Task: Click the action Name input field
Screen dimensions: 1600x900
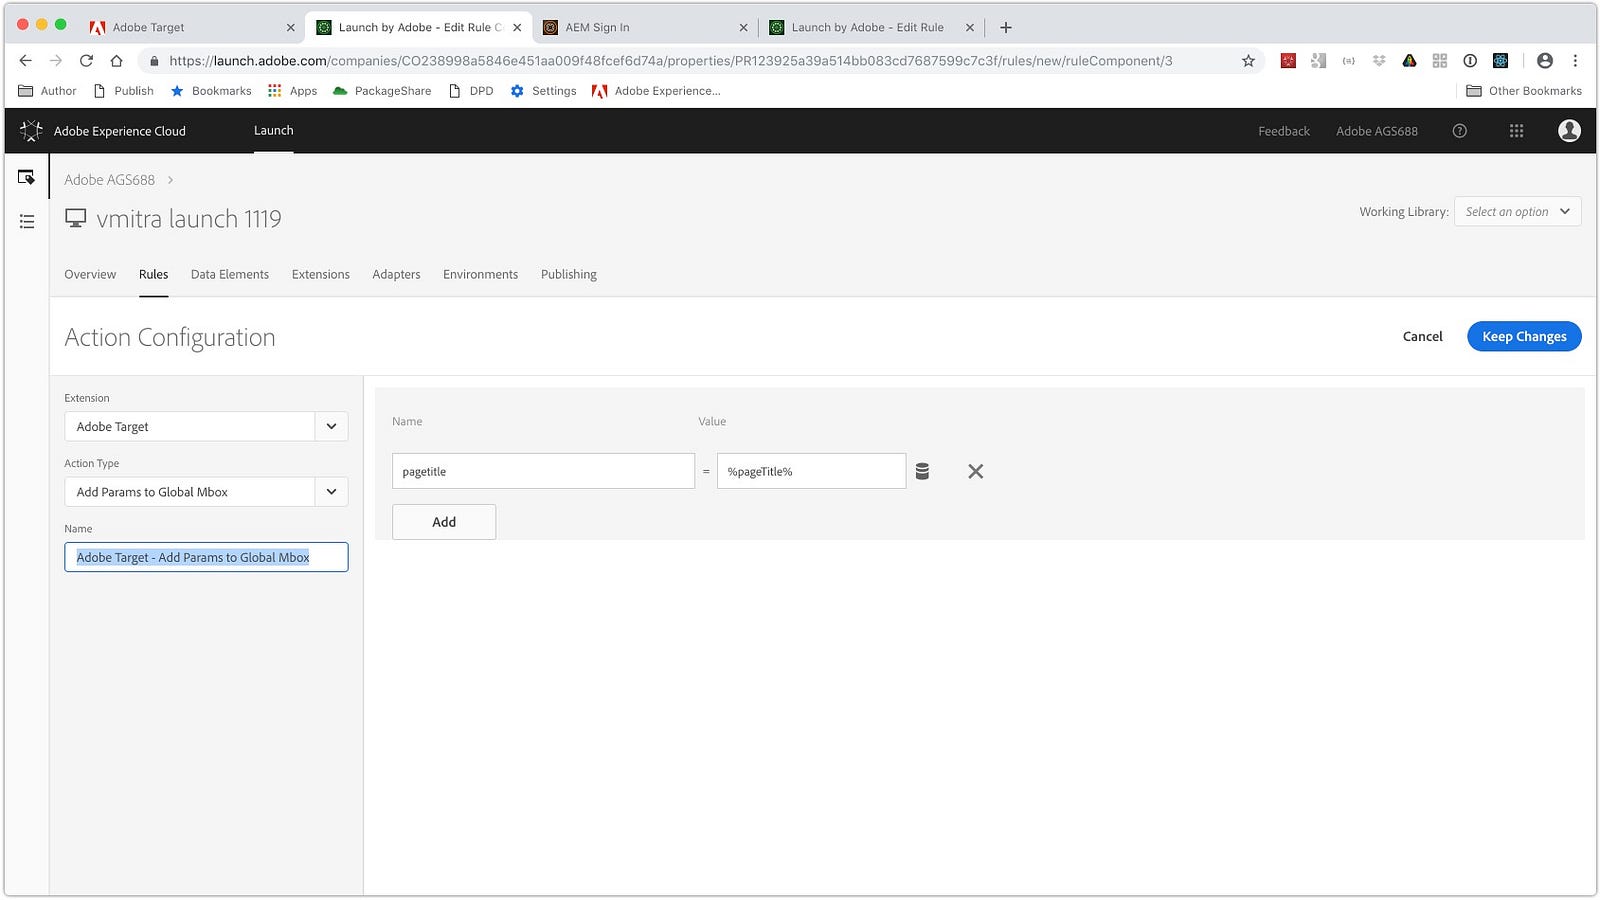Action: 206,557
